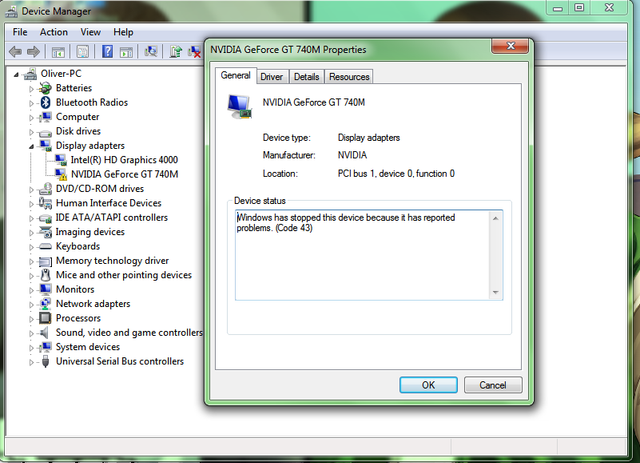Open the Help menu
This screenshot has width=640, height=463.
point(123,32)
